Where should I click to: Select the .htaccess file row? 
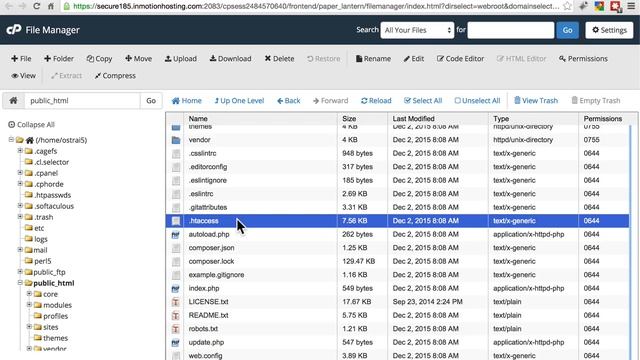[397, 221]
